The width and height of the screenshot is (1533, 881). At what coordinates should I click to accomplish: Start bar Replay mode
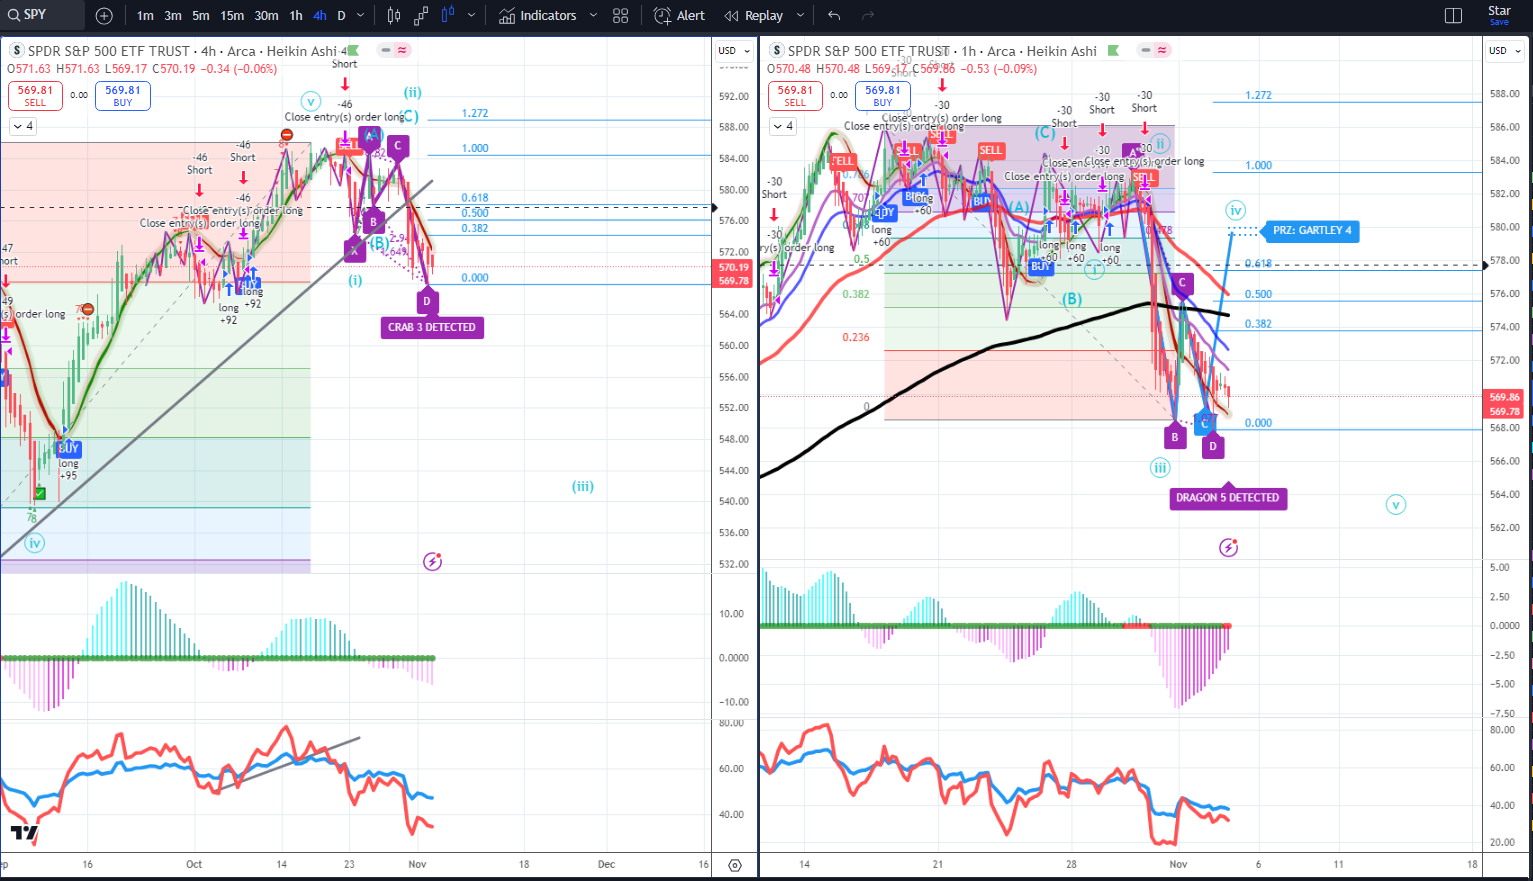[x=754, y=15]
